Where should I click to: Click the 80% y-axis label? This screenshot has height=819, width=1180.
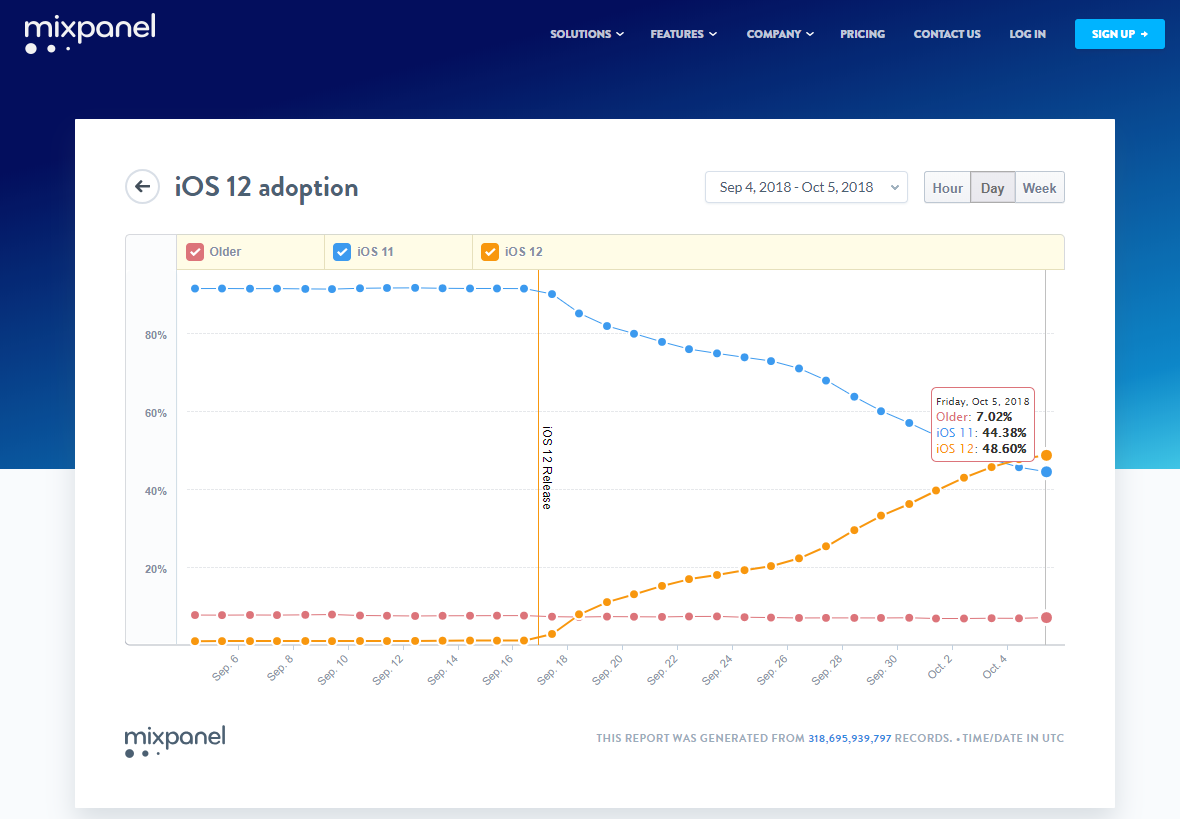pos(156,335)
